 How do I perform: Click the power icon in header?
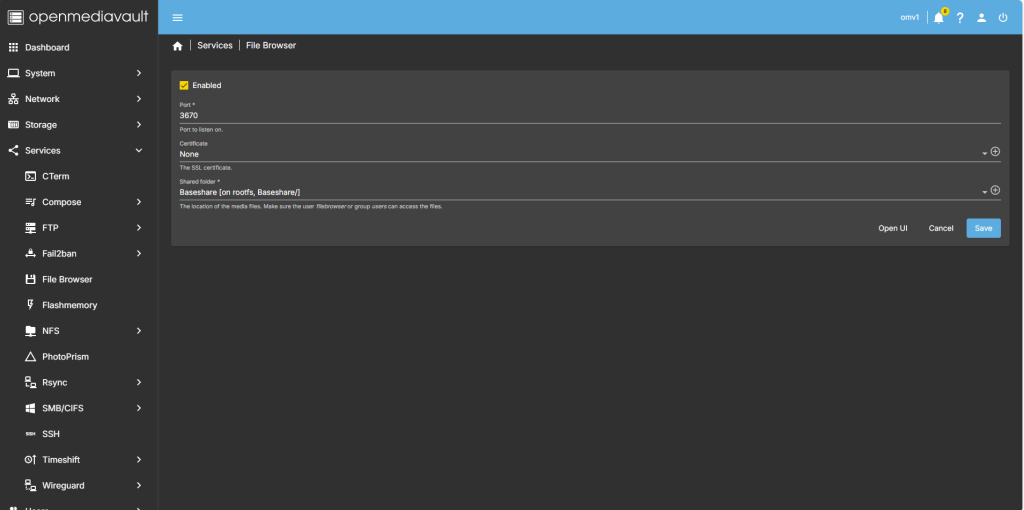click(x=1003, y=17)
